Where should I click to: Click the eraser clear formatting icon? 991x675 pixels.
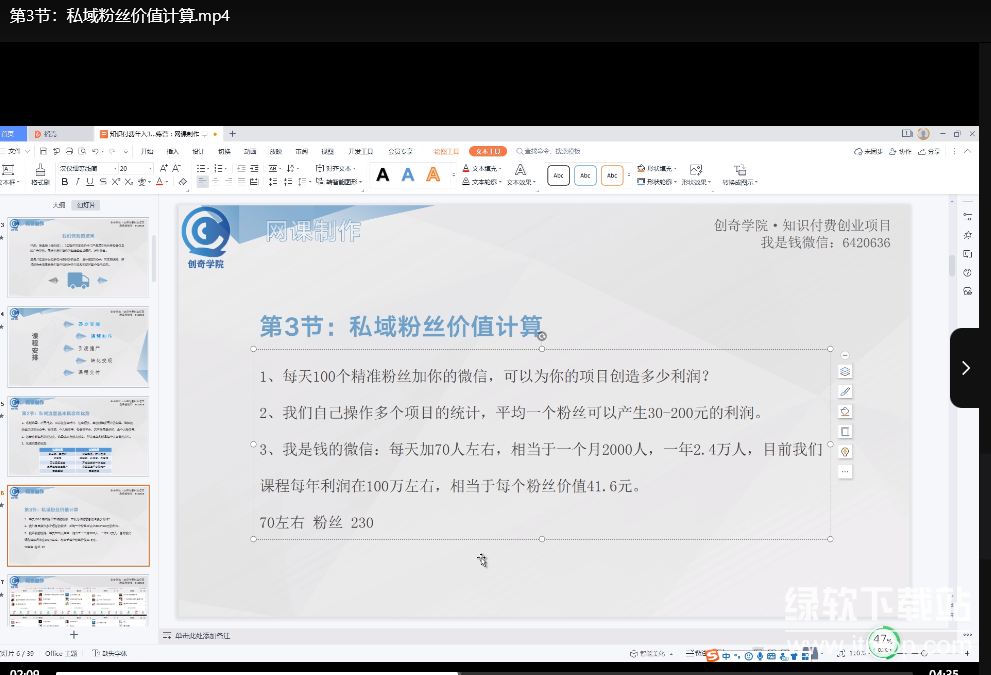click(182, 182)
